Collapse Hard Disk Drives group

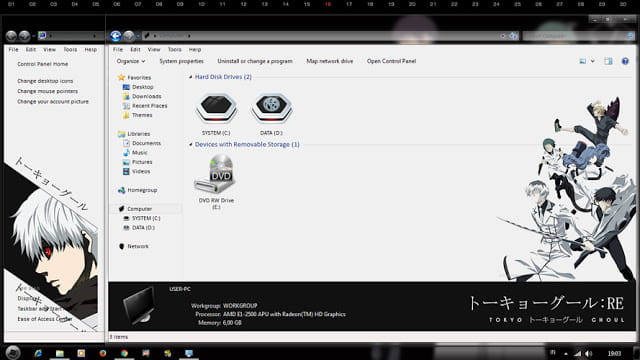pyautogui.click(x=191, y=77)
